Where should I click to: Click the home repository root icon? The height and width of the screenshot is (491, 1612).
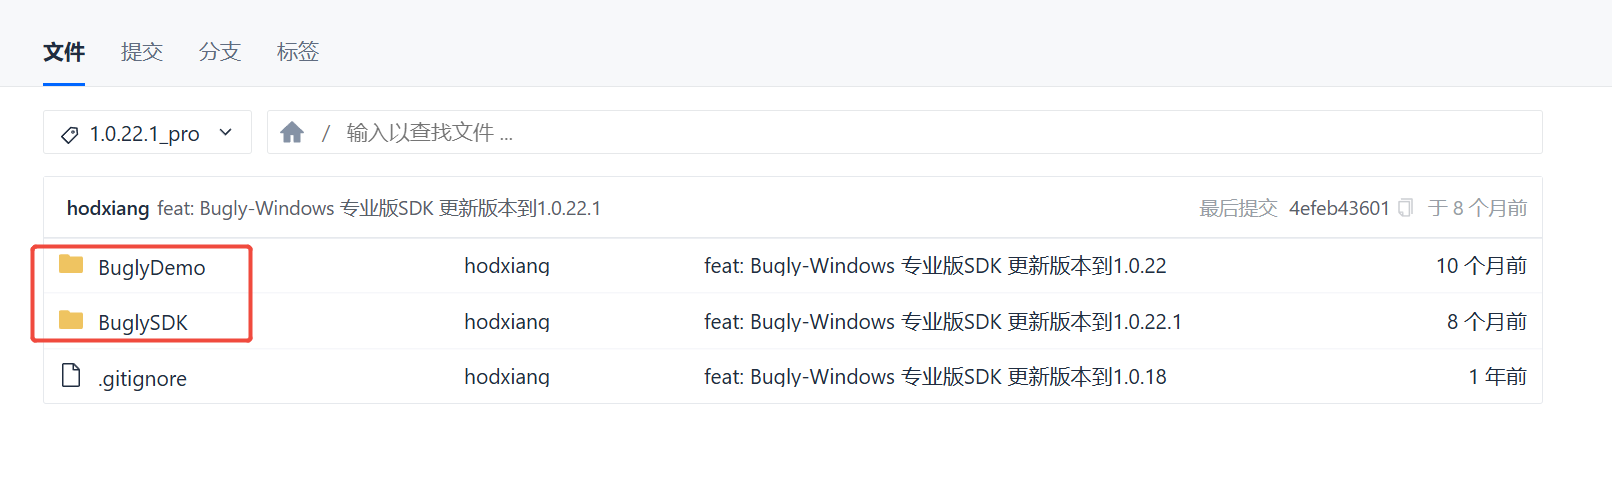click(292, 133)
